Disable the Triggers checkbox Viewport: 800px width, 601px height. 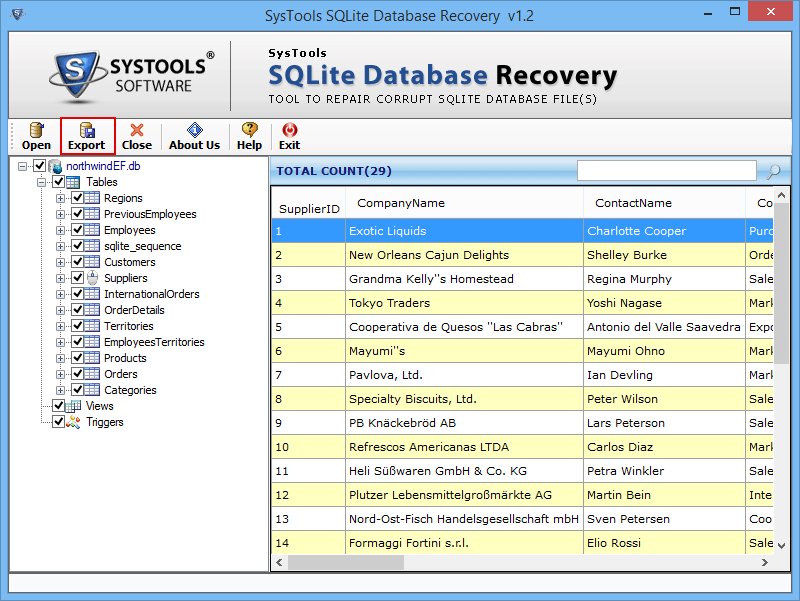click(x=58, y=421)
